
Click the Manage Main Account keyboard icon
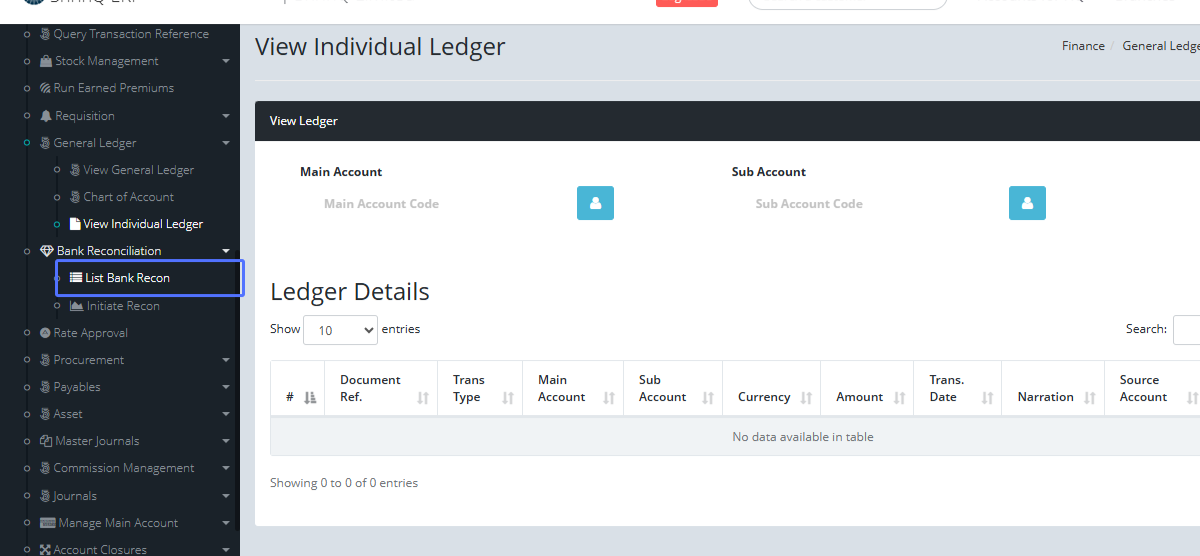tap(47, 523)
